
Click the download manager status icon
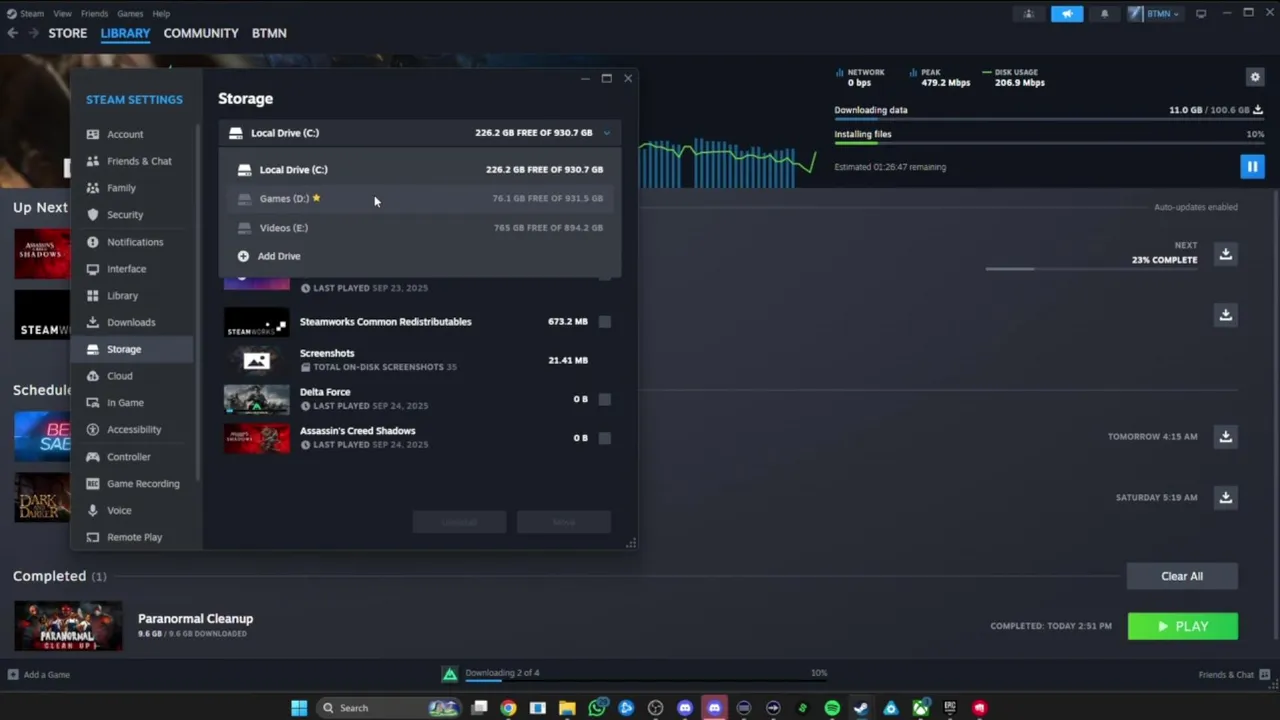click(x=450, y=674)
